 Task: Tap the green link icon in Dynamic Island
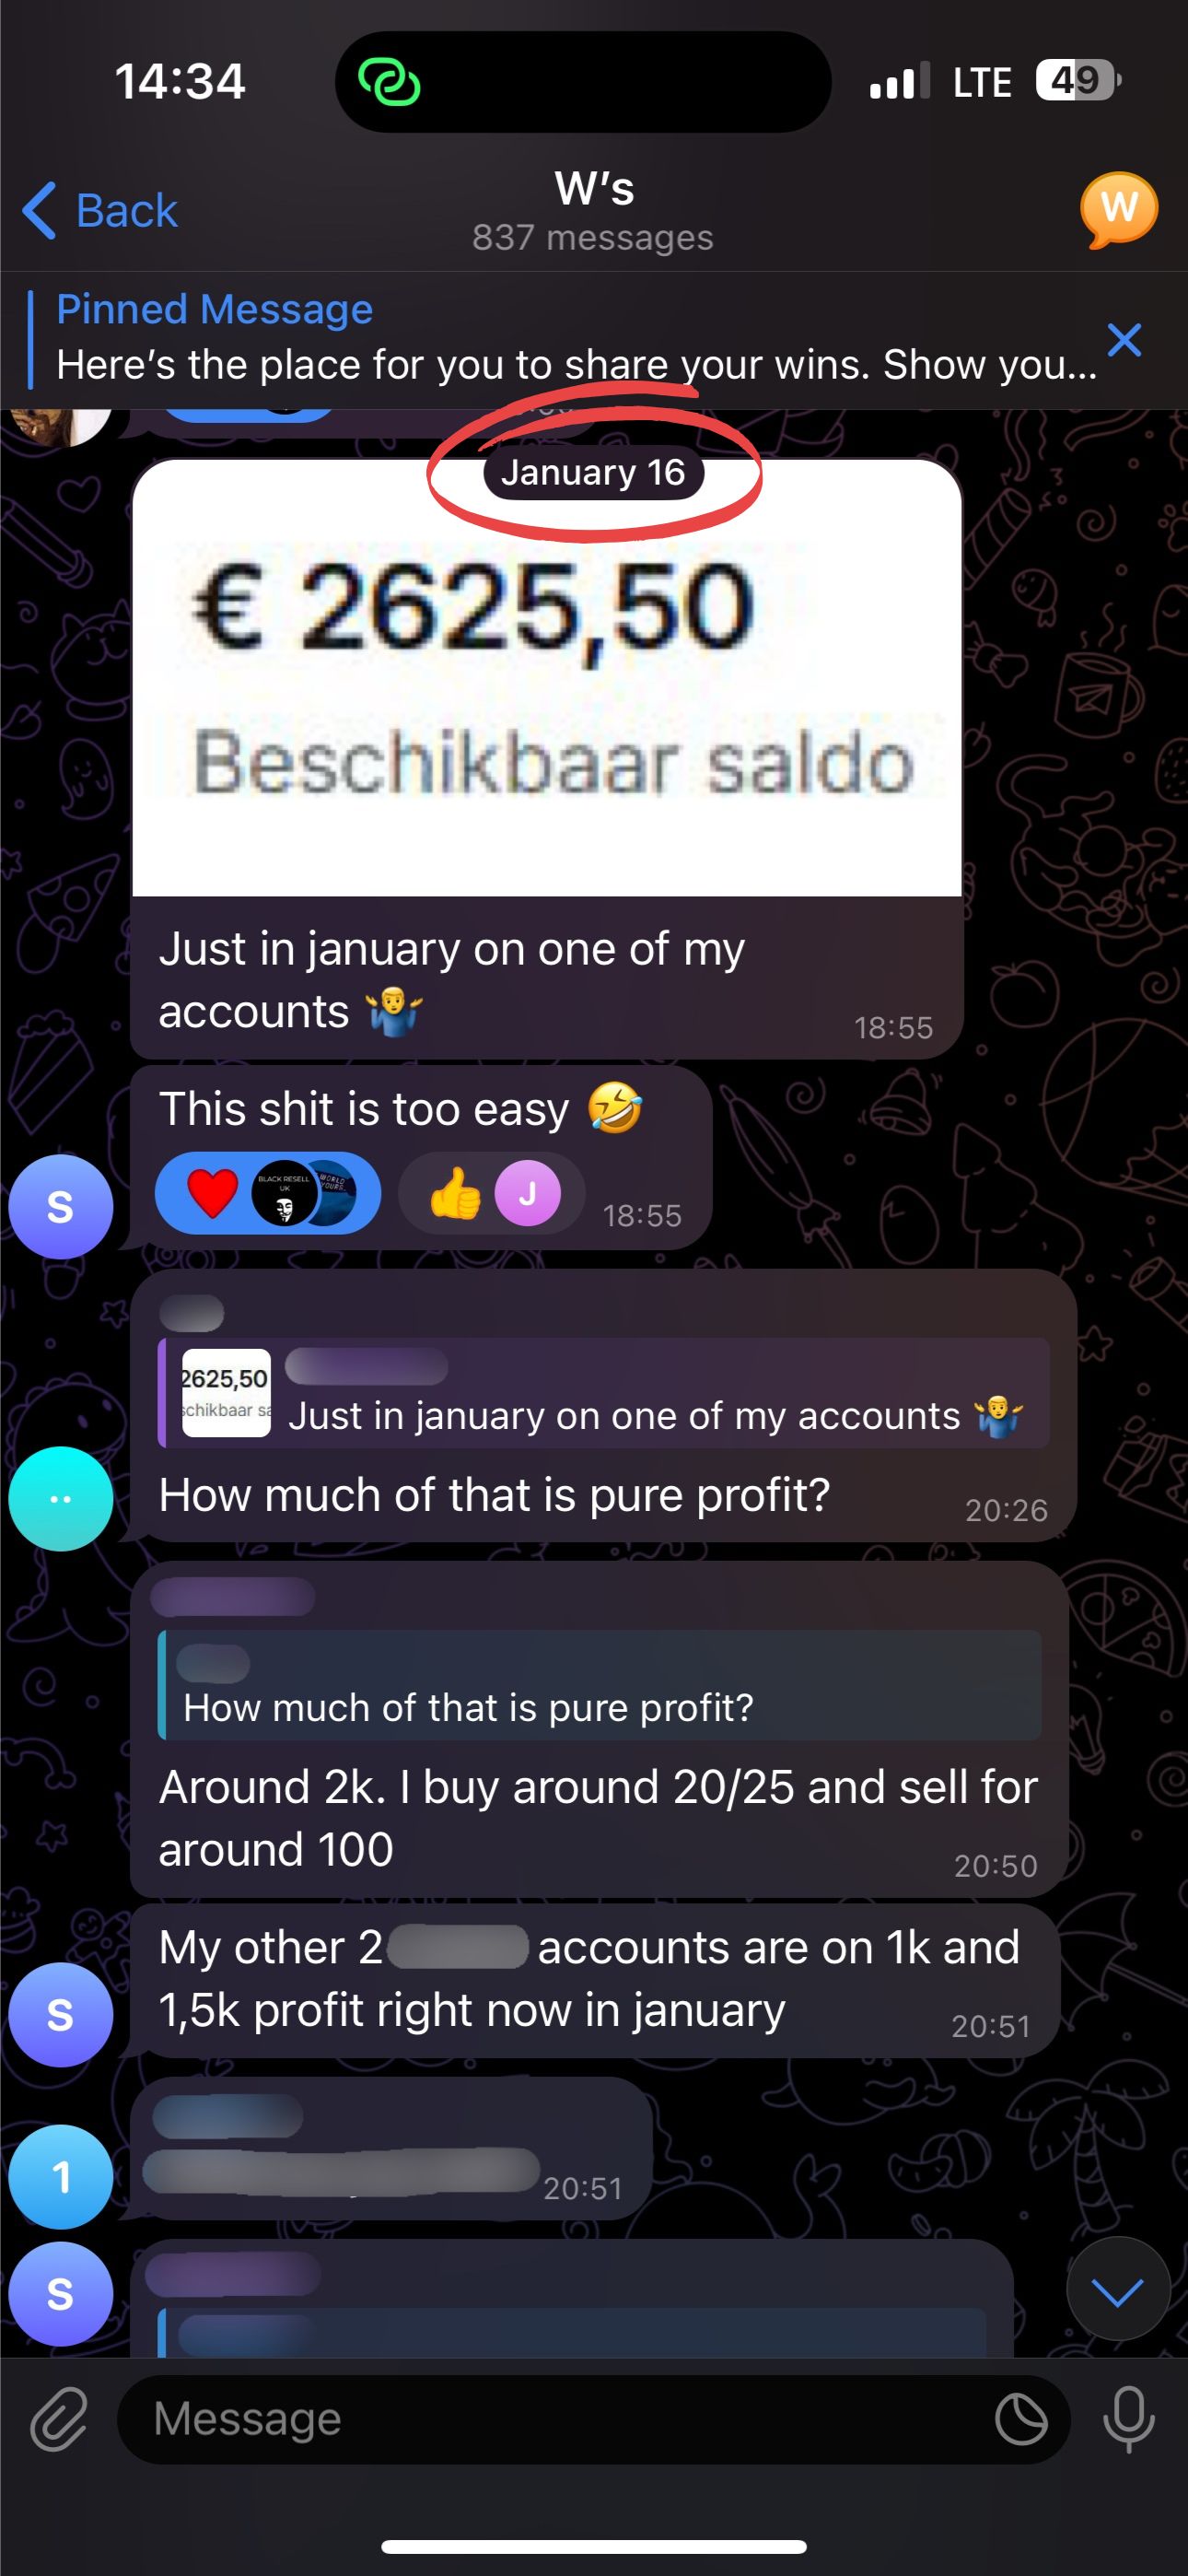[x=389, y=82]
